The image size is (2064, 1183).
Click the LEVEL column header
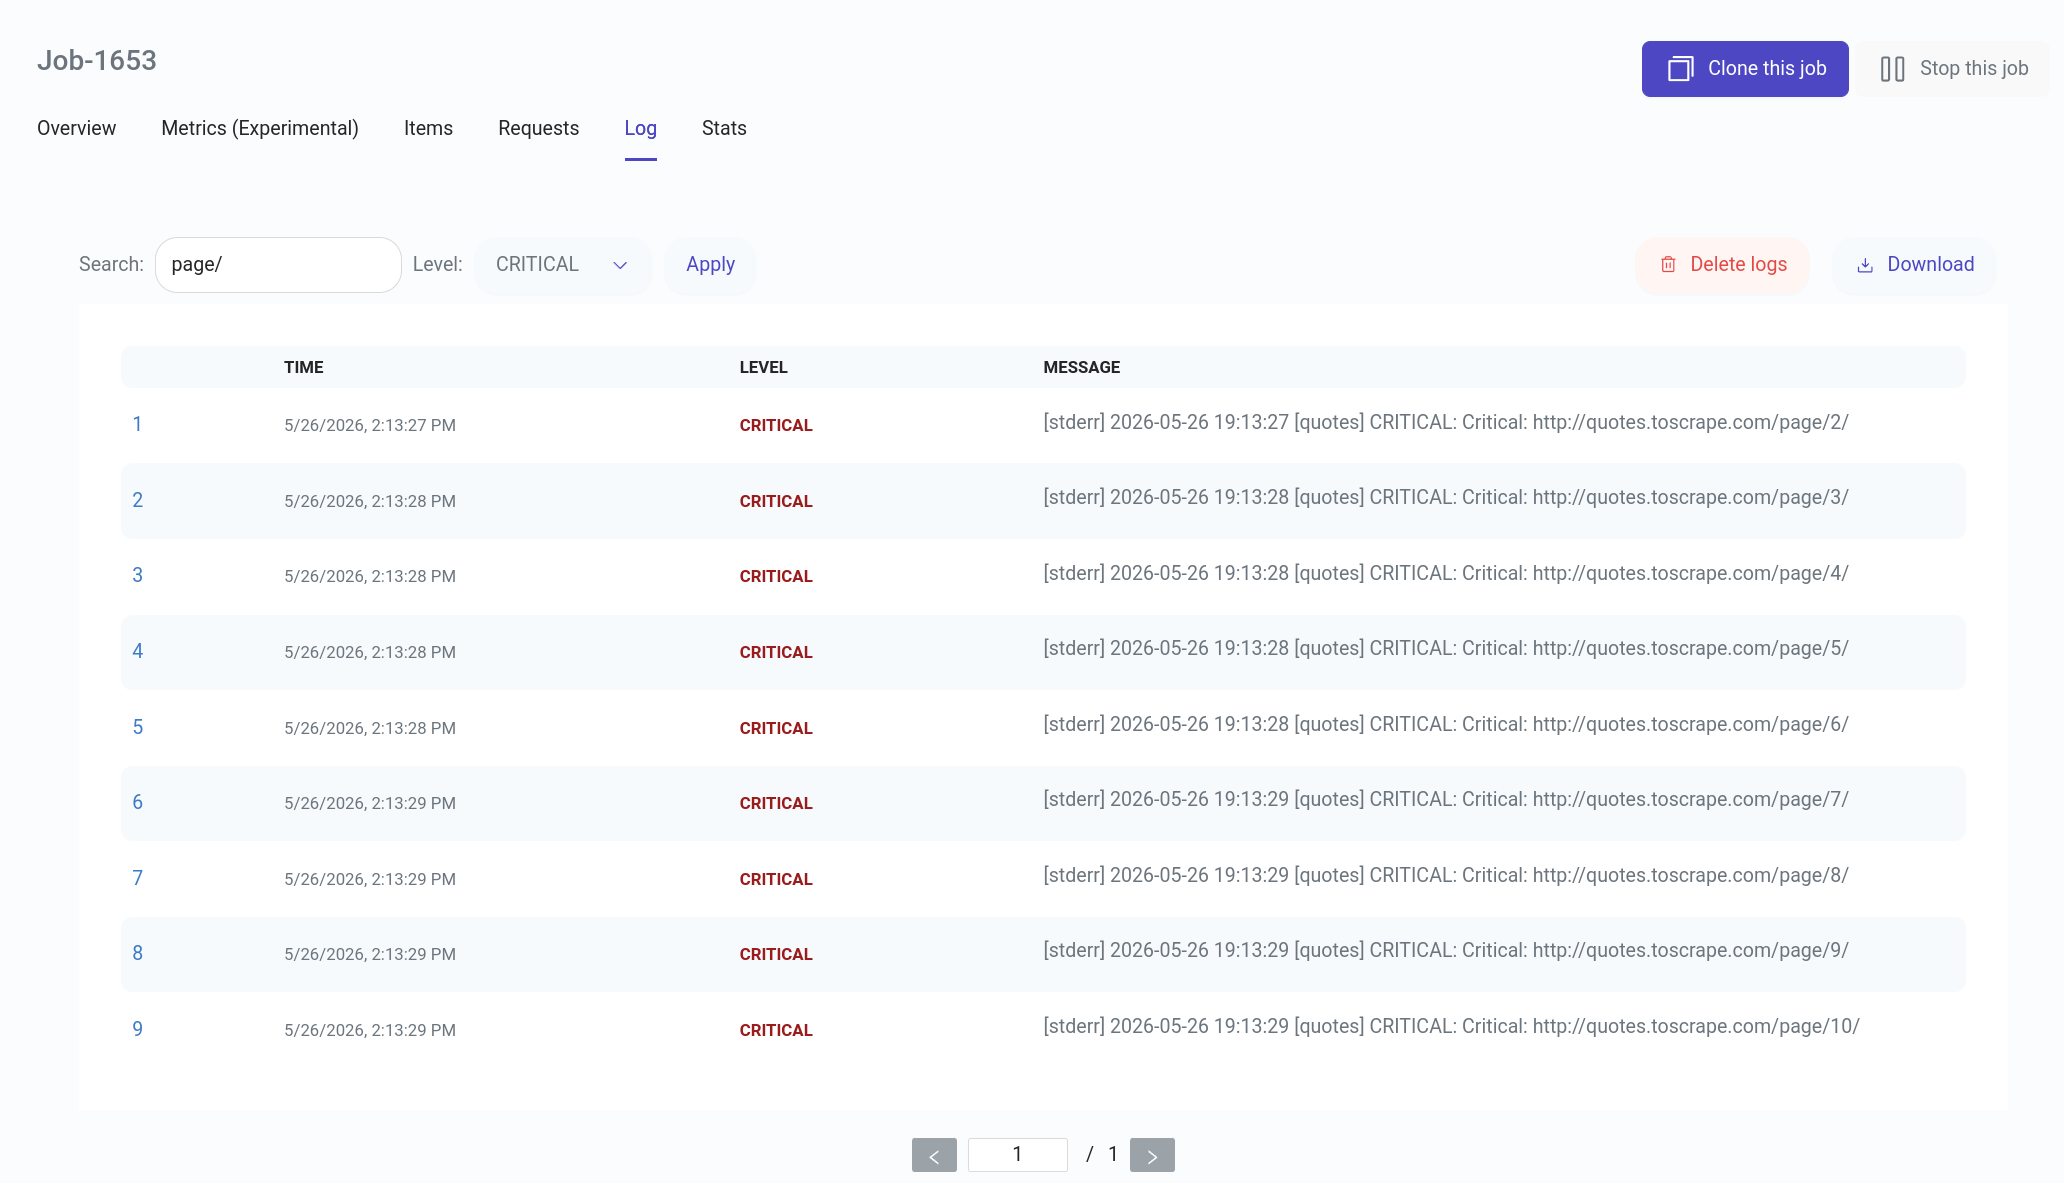click(x=763, y=367)
